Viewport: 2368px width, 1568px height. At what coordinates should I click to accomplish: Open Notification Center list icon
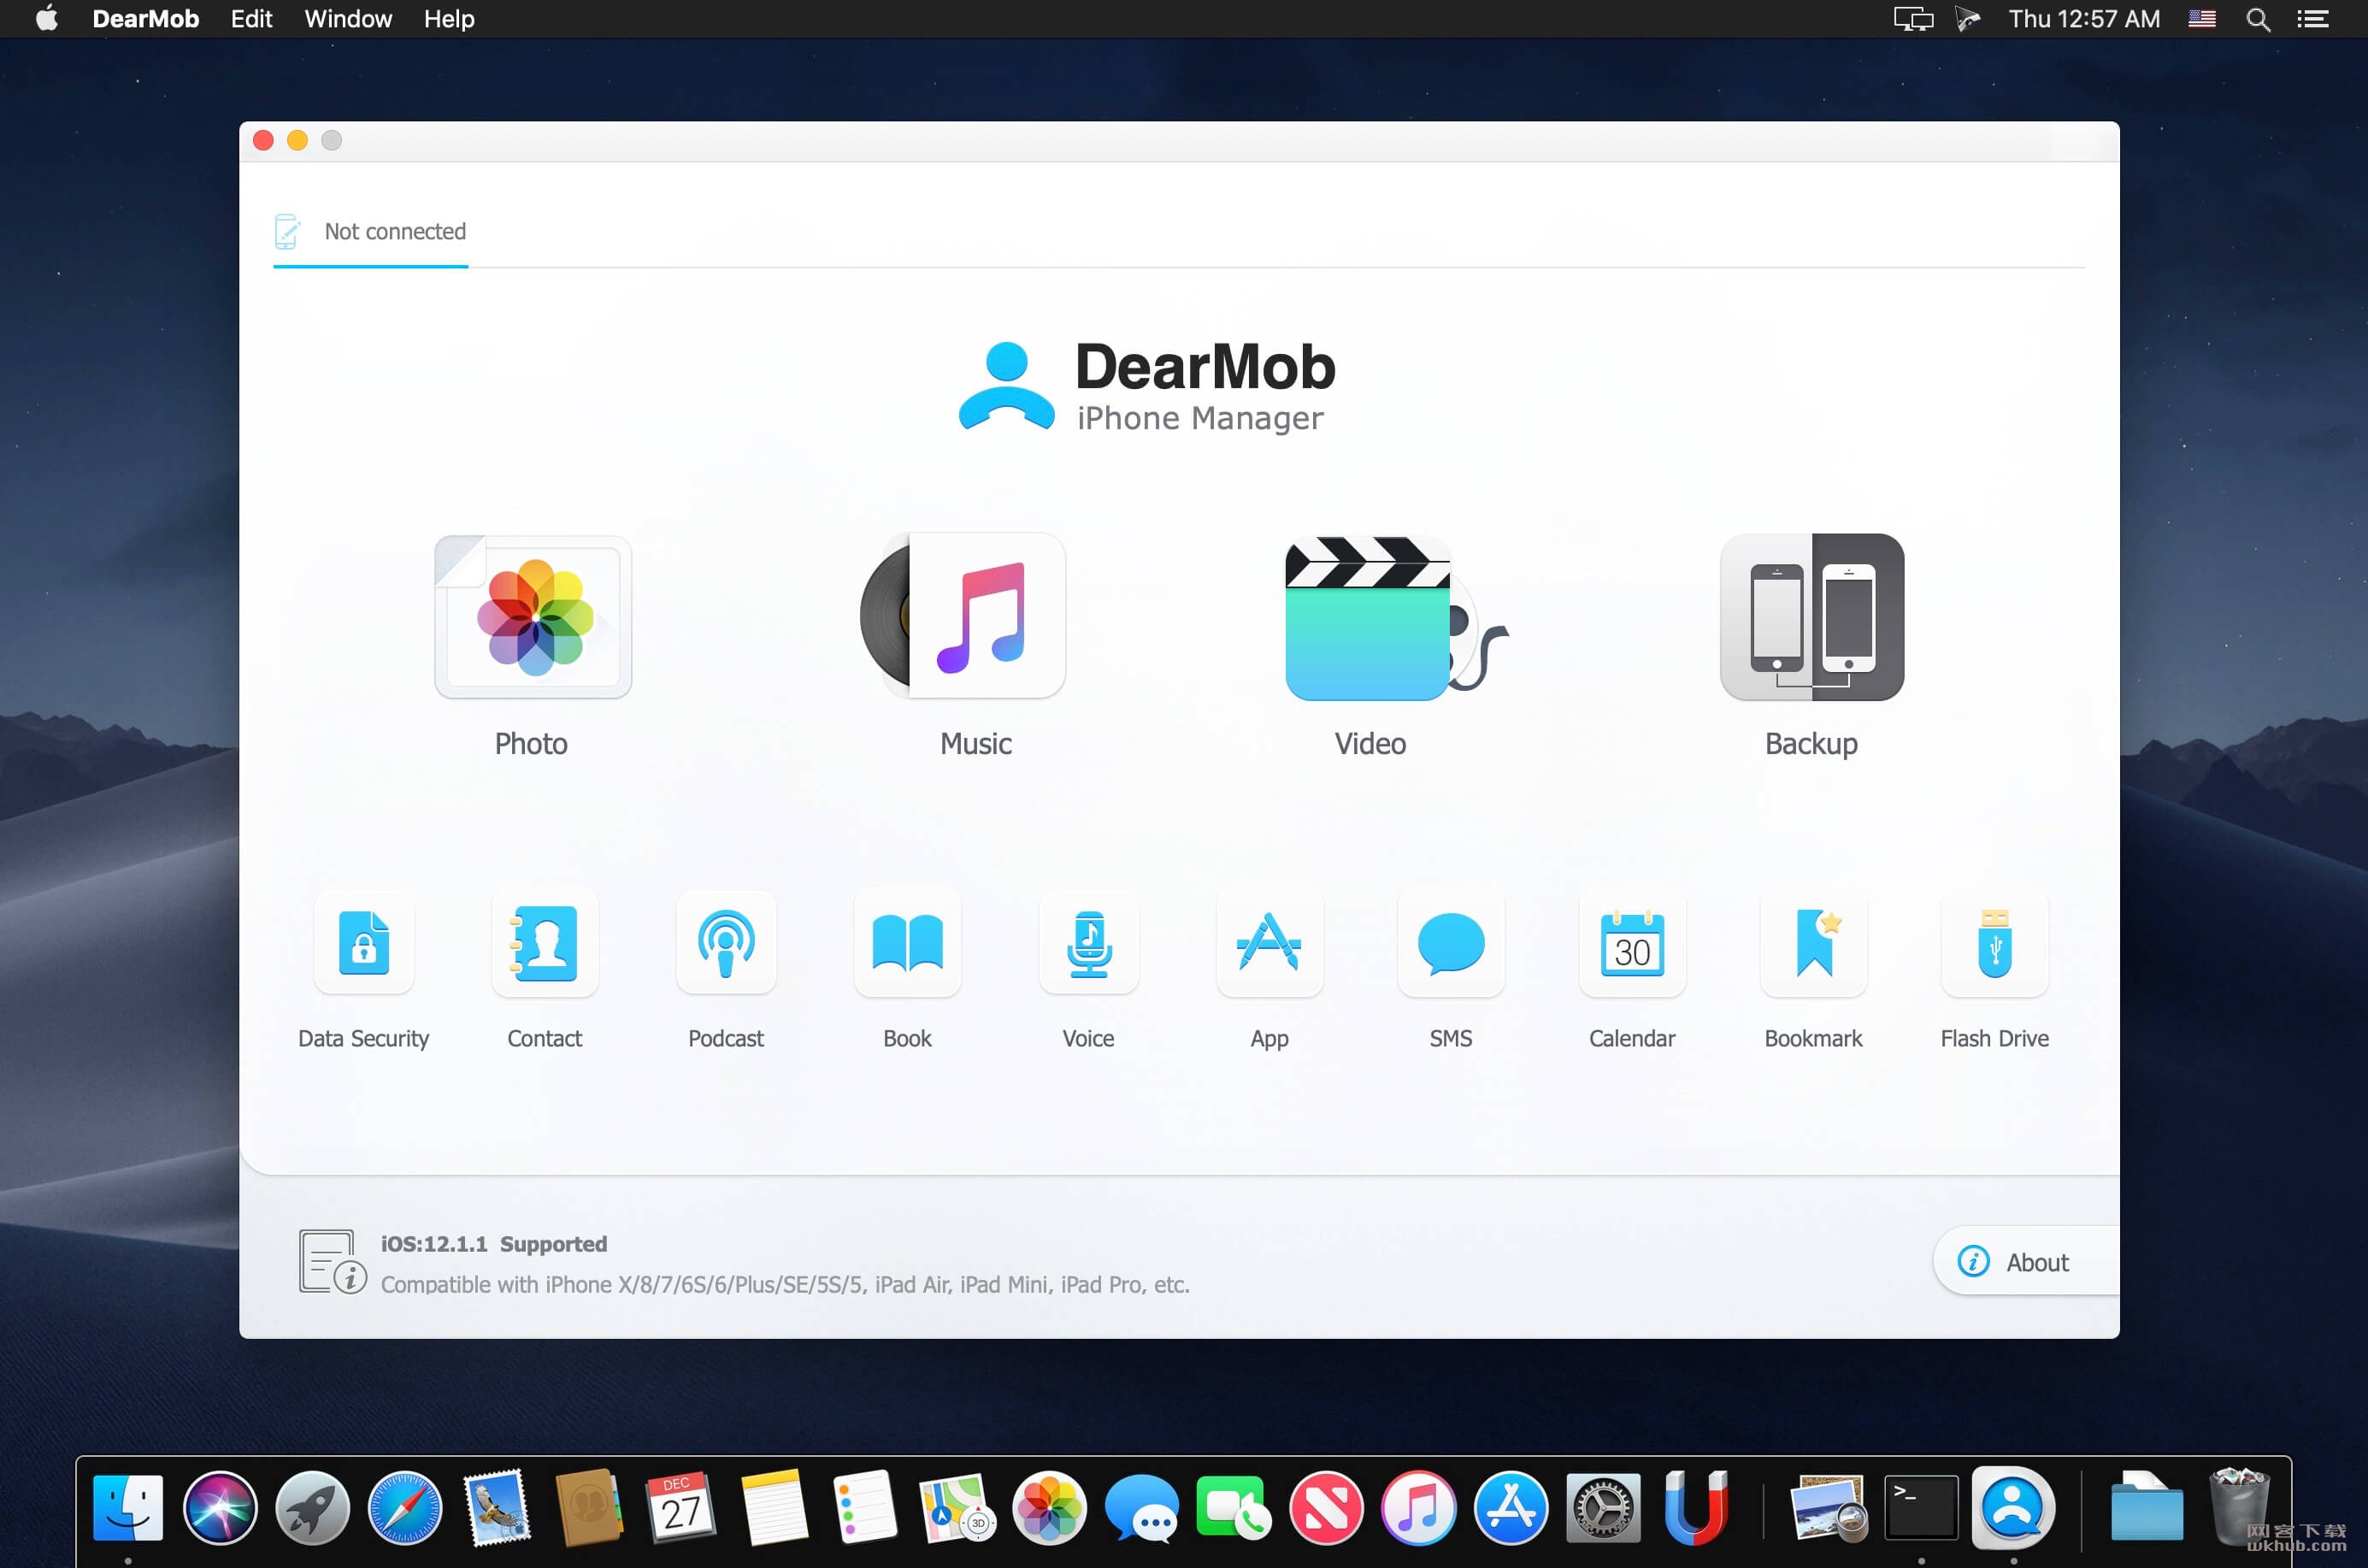click(2312, 19)
